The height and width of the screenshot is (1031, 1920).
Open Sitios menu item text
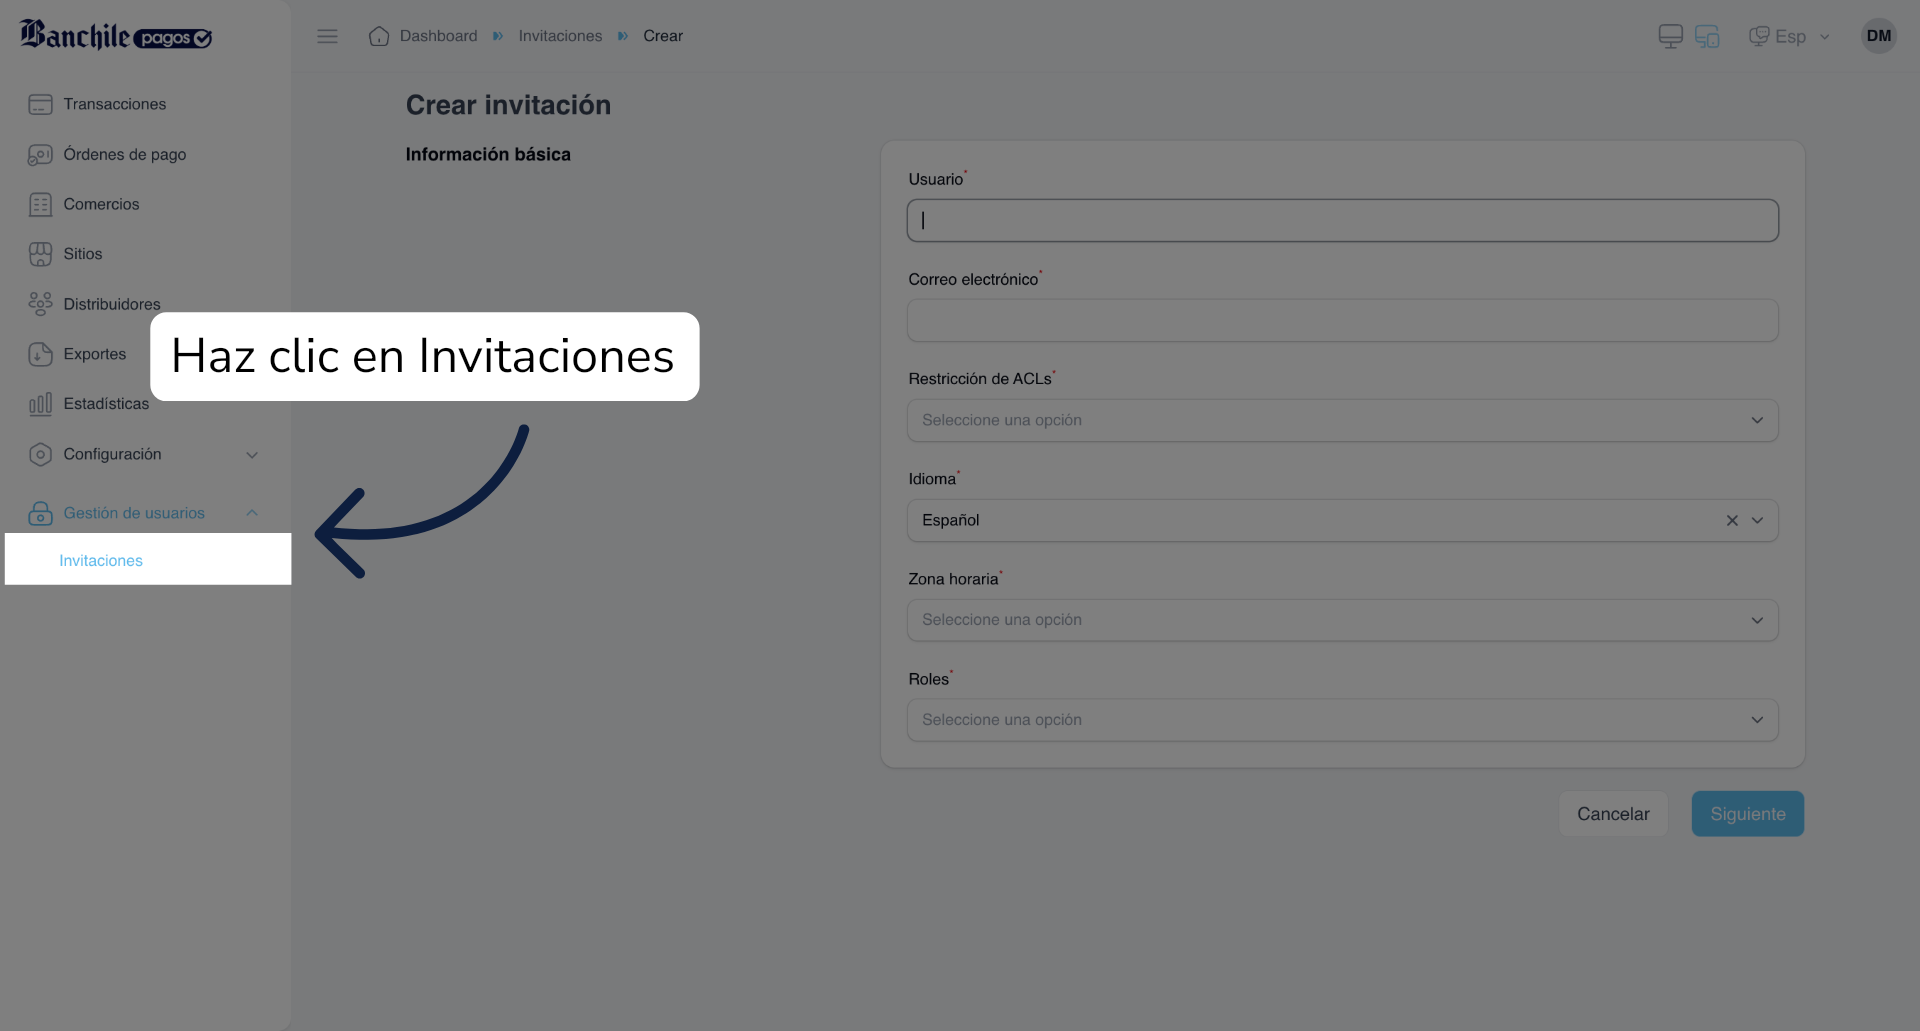(x=83, y=254)
